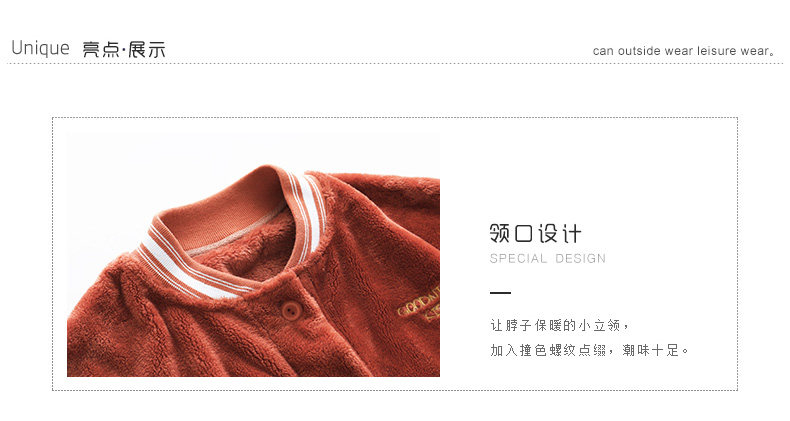The image size is (790, 421).
Task: Click the word 展示 in header
Action: pyautogui.click(x=147, y=49)
